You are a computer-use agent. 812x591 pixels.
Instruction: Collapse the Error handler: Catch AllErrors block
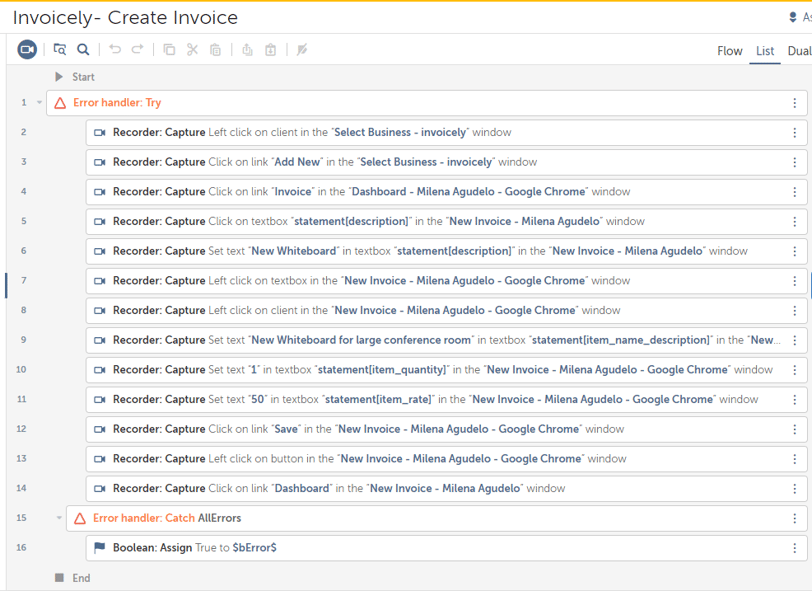coord(59,518)
